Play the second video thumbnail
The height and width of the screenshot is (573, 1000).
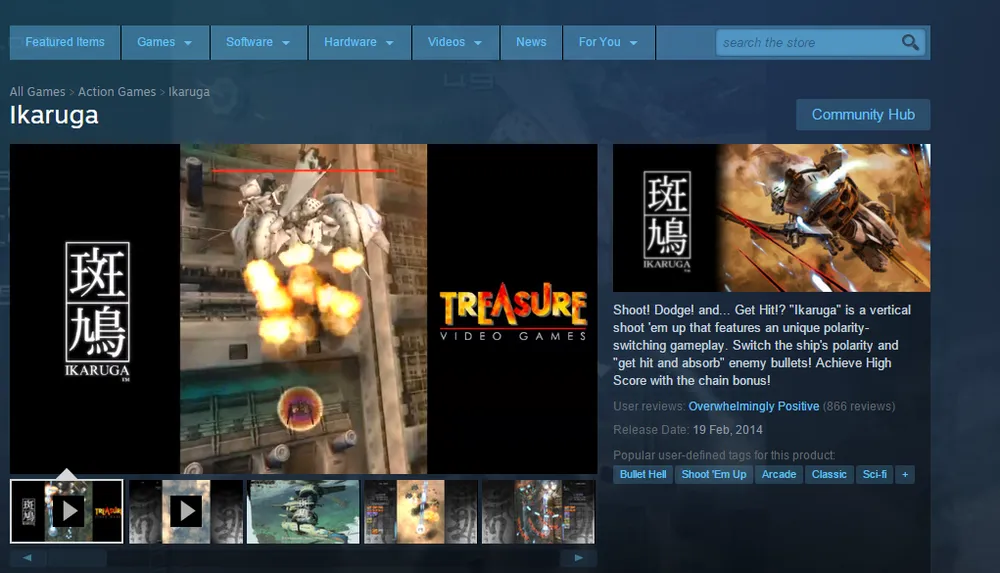click(186, 511)
